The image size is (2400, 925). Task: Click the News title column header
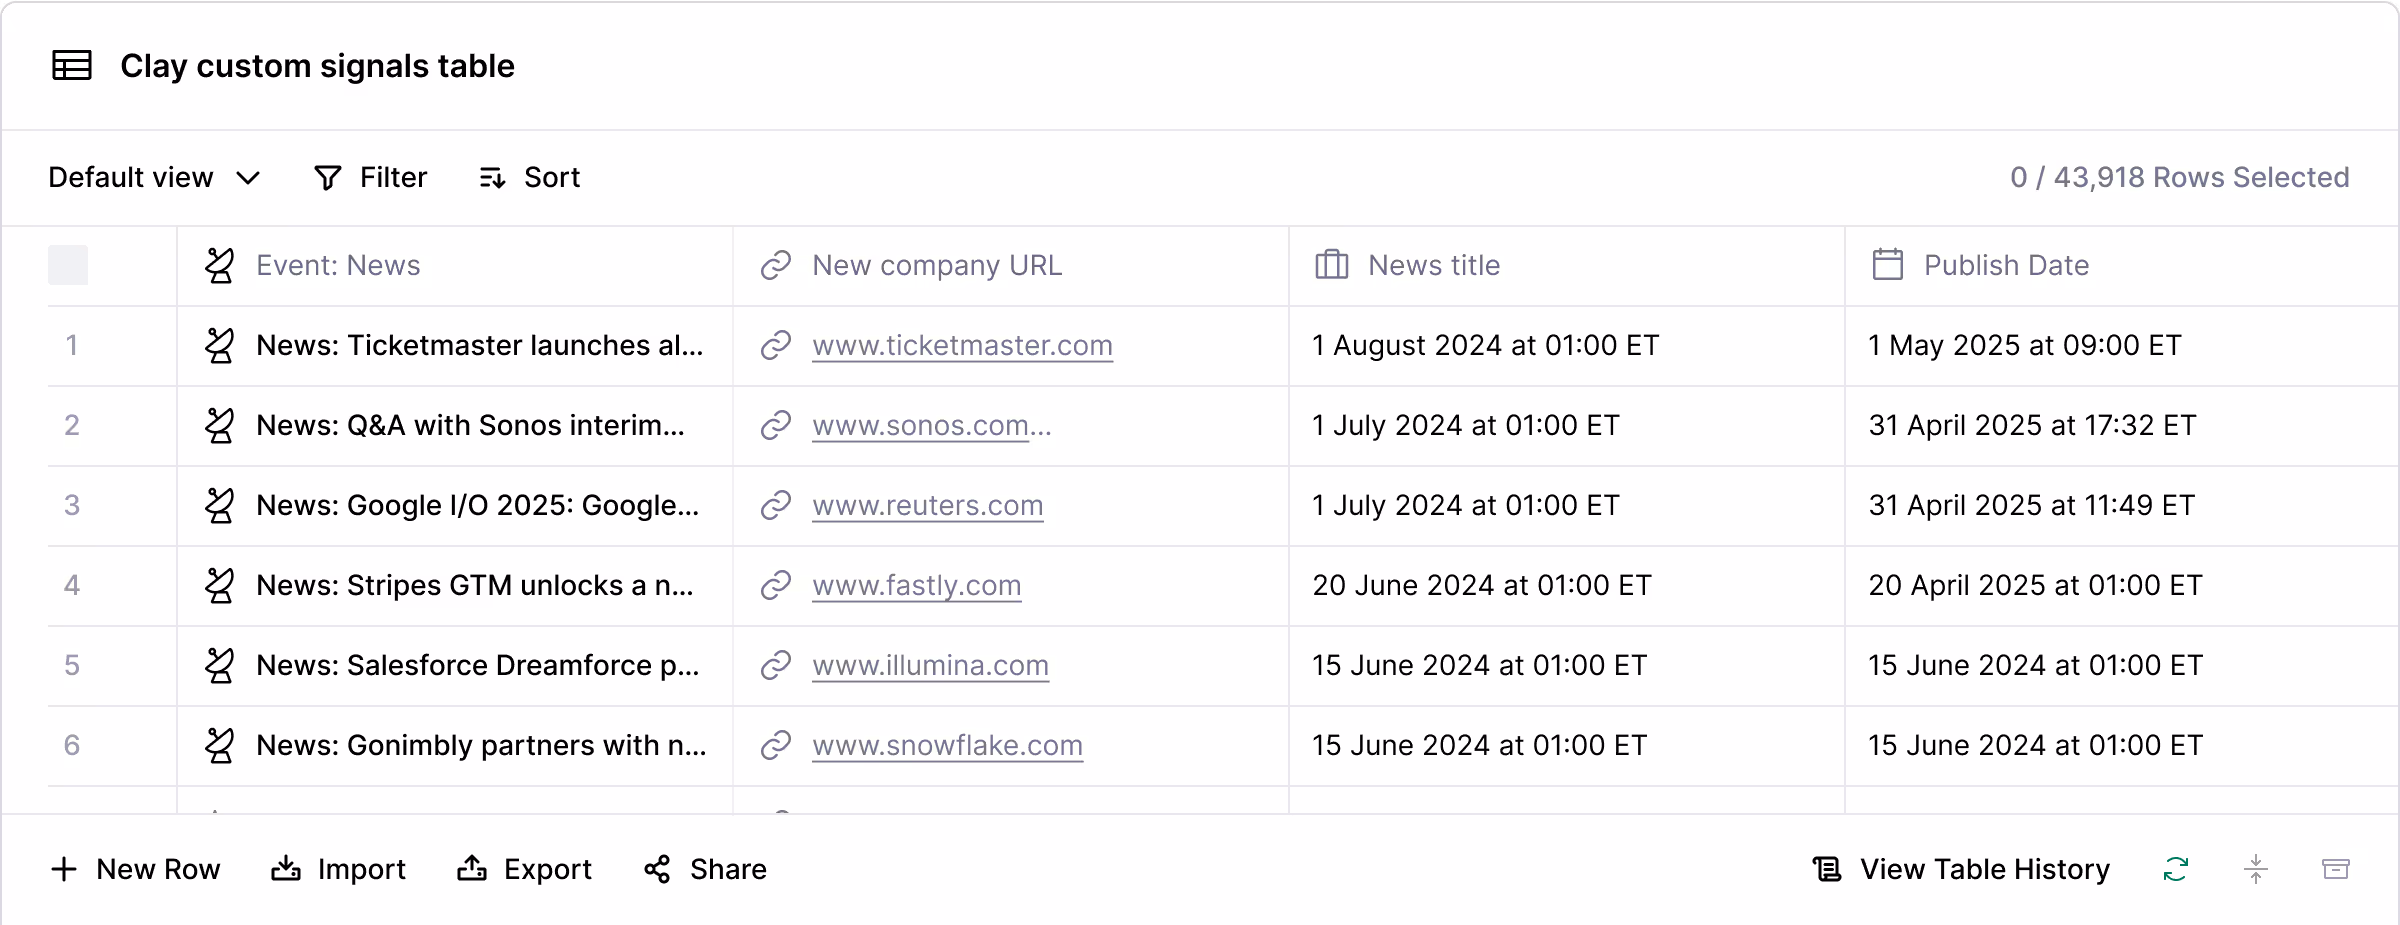tap(1433, 264)
